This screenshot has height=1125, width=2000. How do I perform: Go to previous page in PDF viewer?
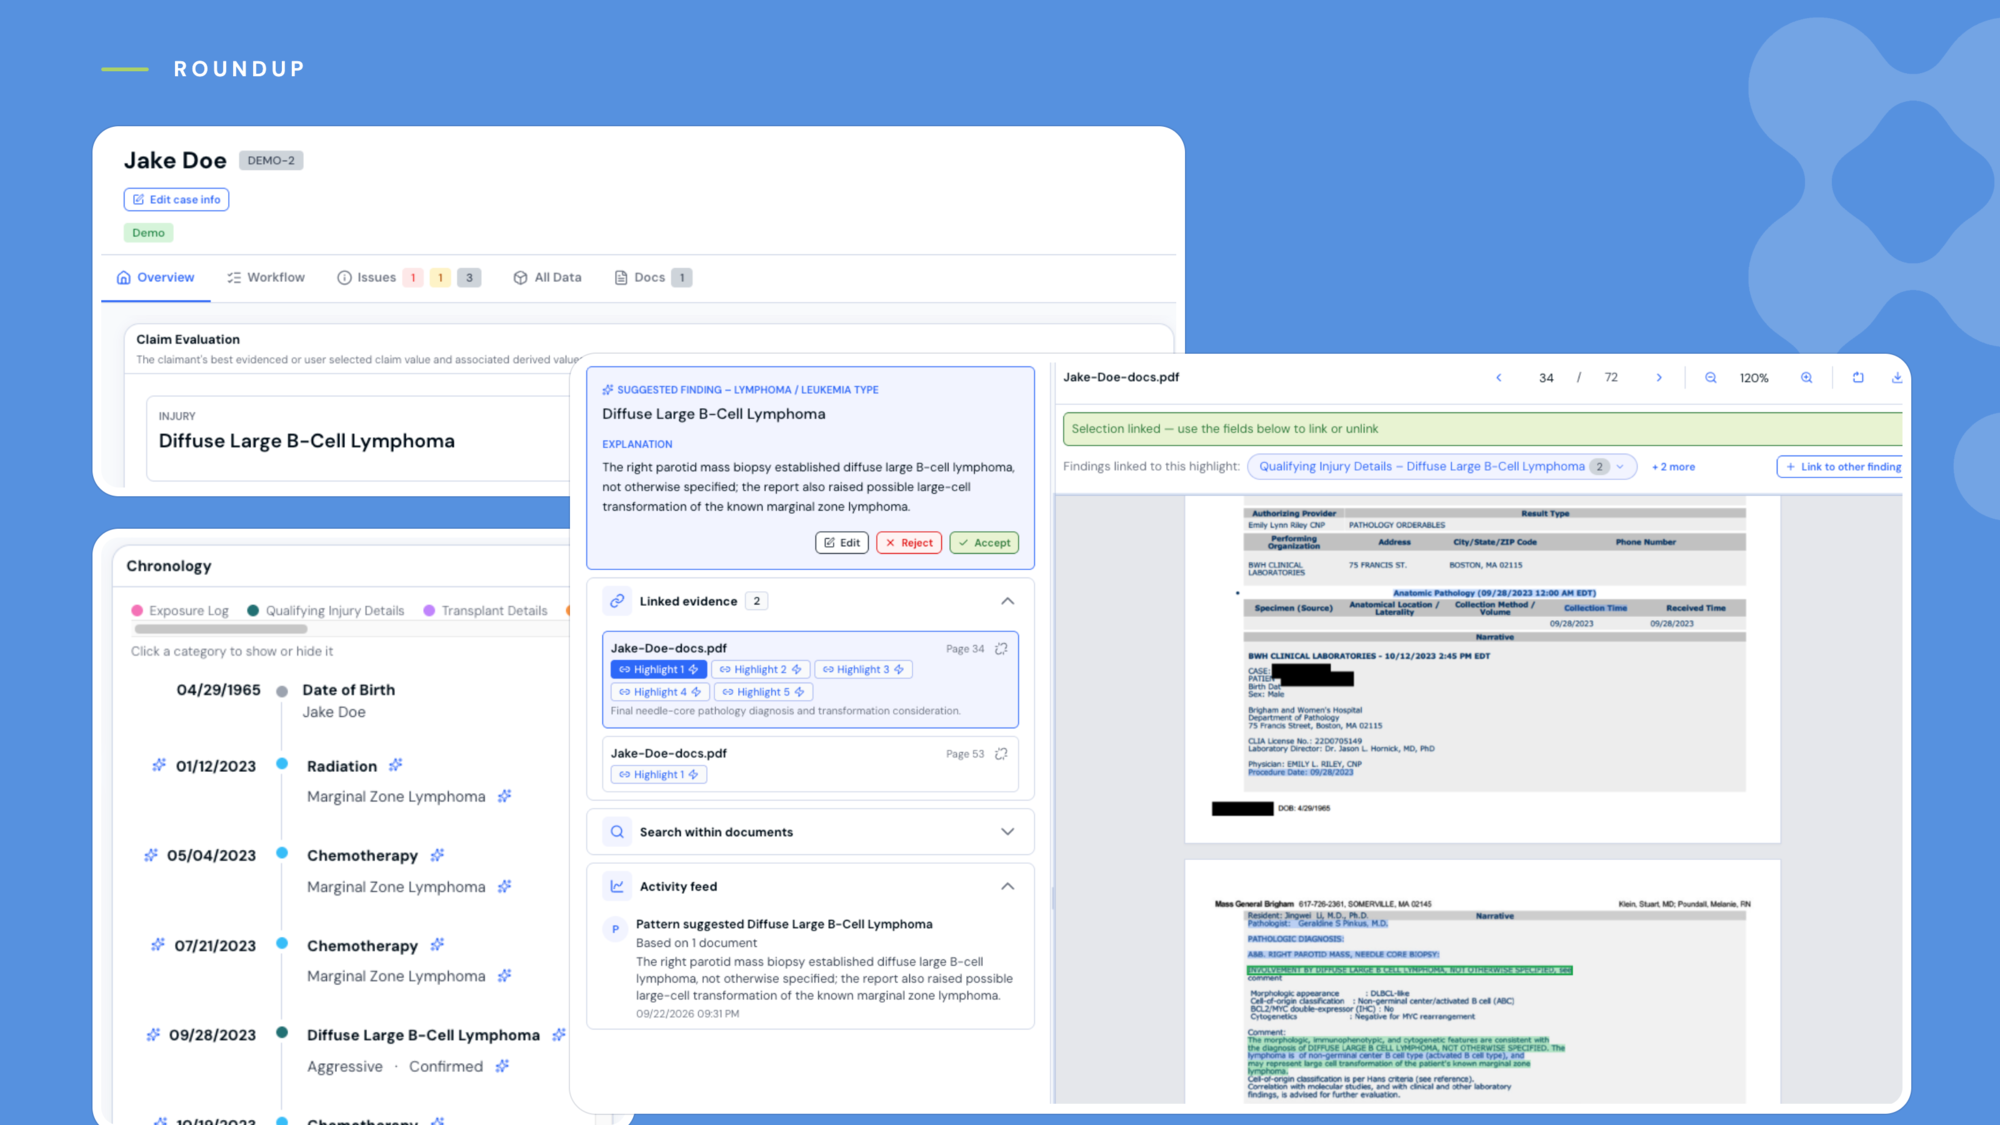[1498, 378]
